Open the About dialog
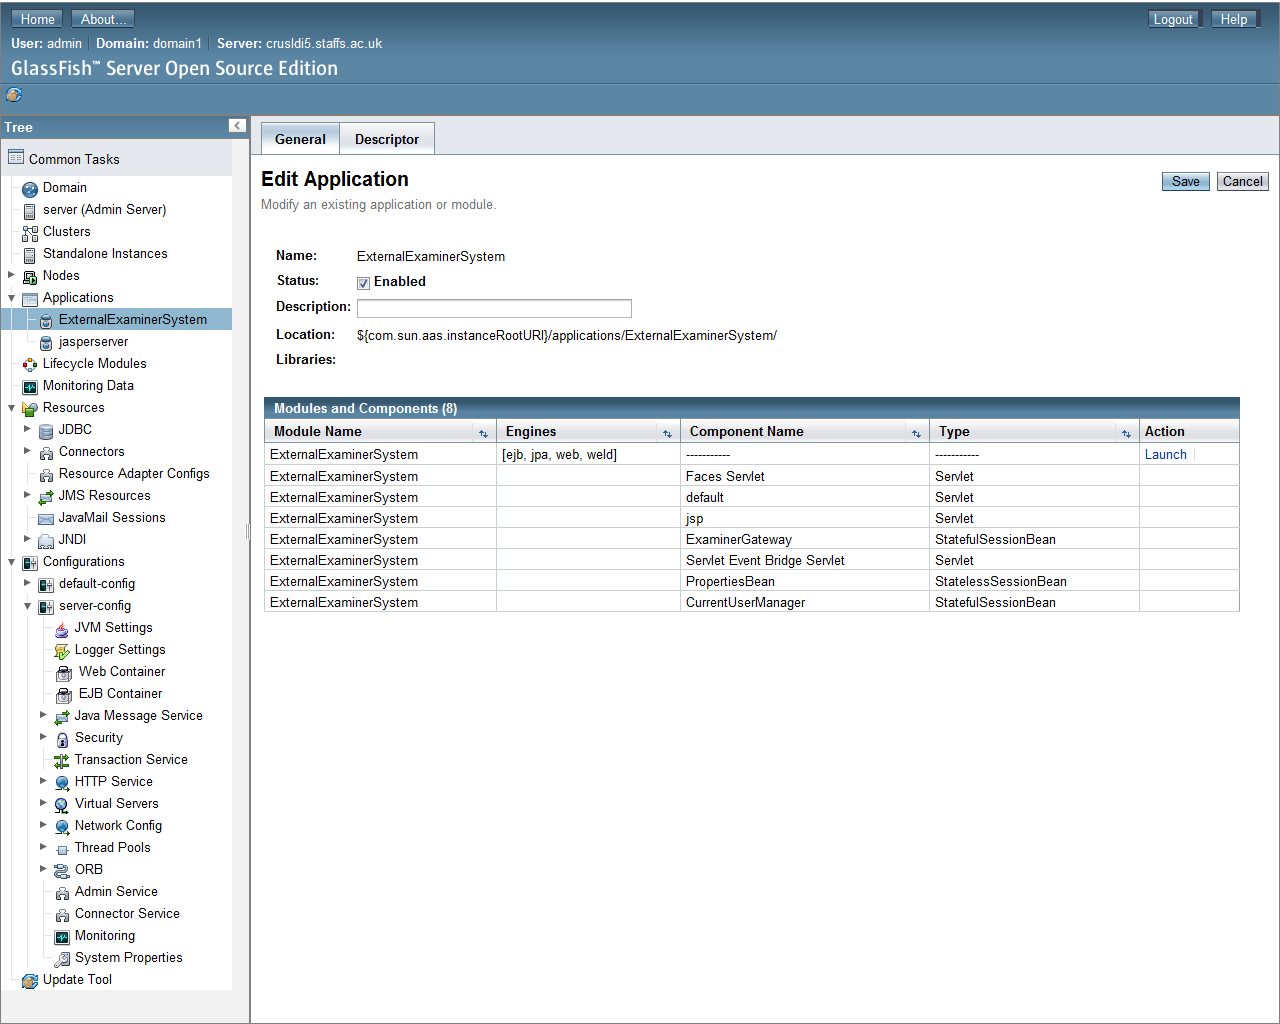Image resolution: width=1280 pixels, height=1024 pixels. tap(104, 19)
